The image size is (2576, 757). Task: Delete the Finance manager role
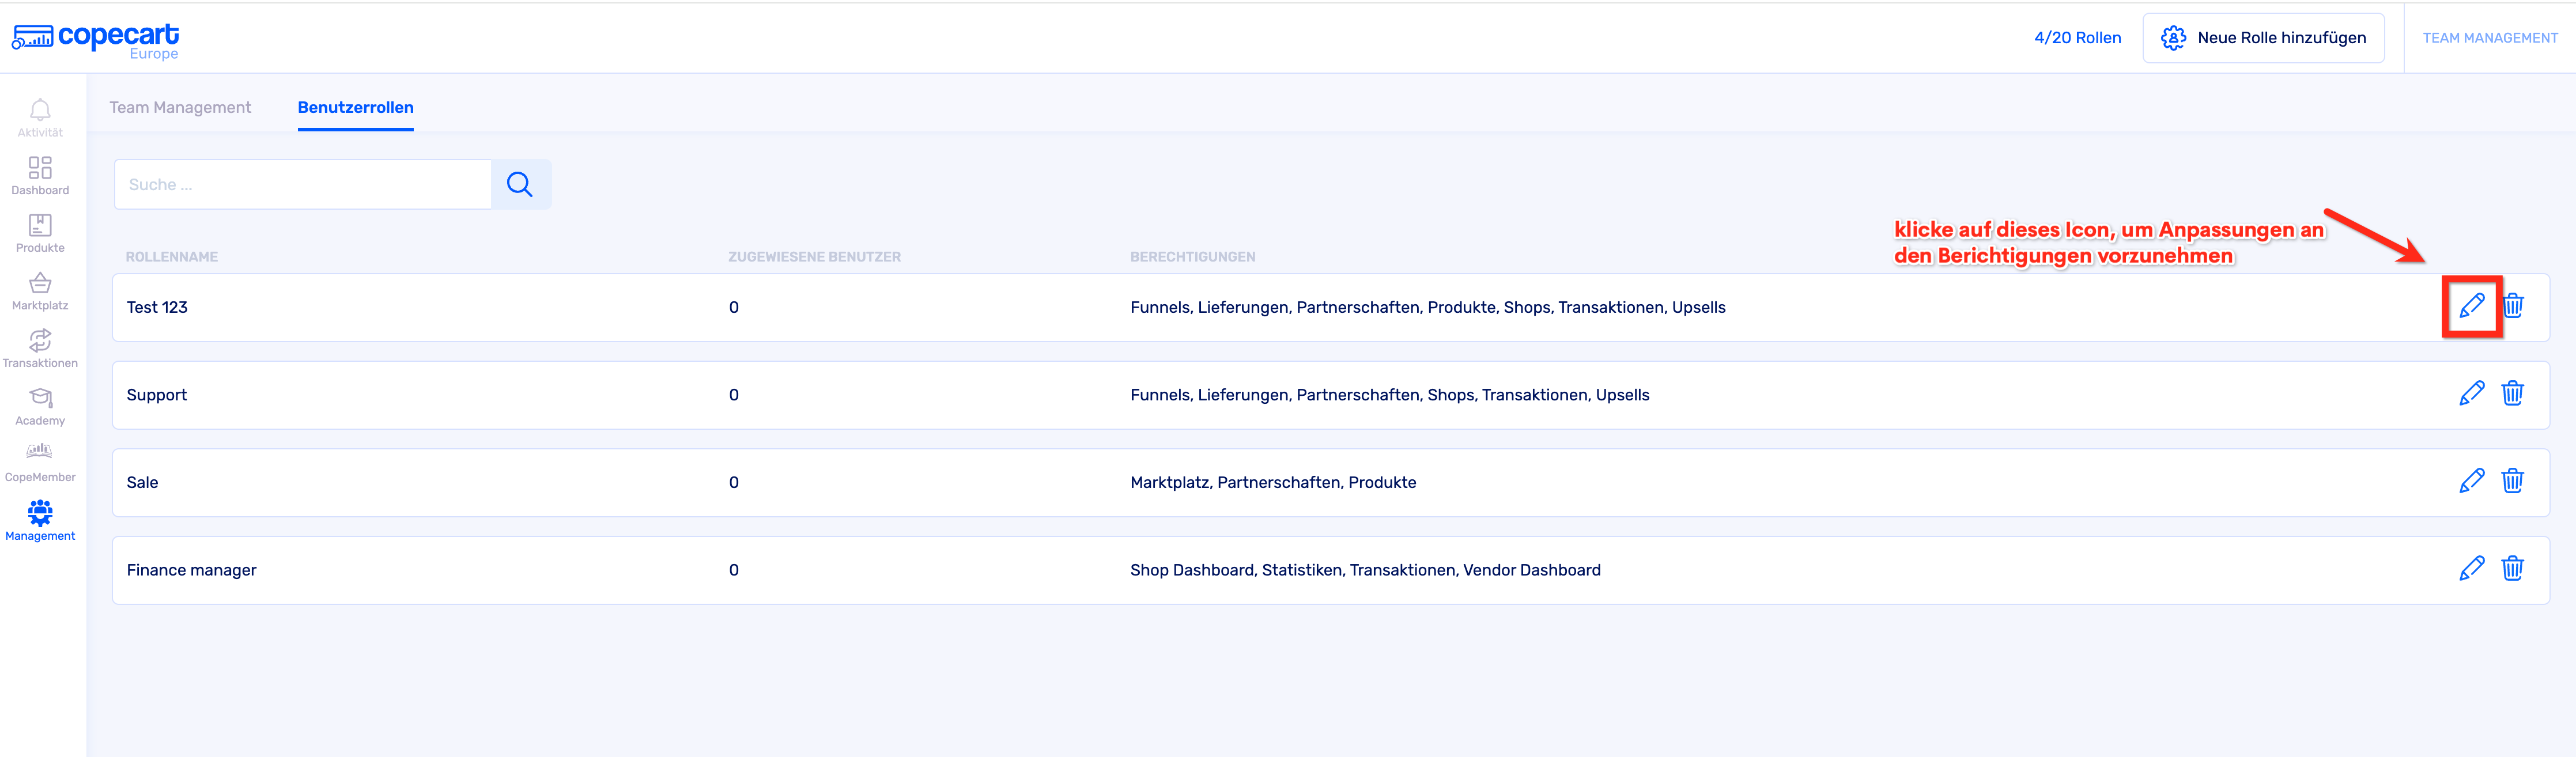pyautogui.click(x=2513, y=569)
